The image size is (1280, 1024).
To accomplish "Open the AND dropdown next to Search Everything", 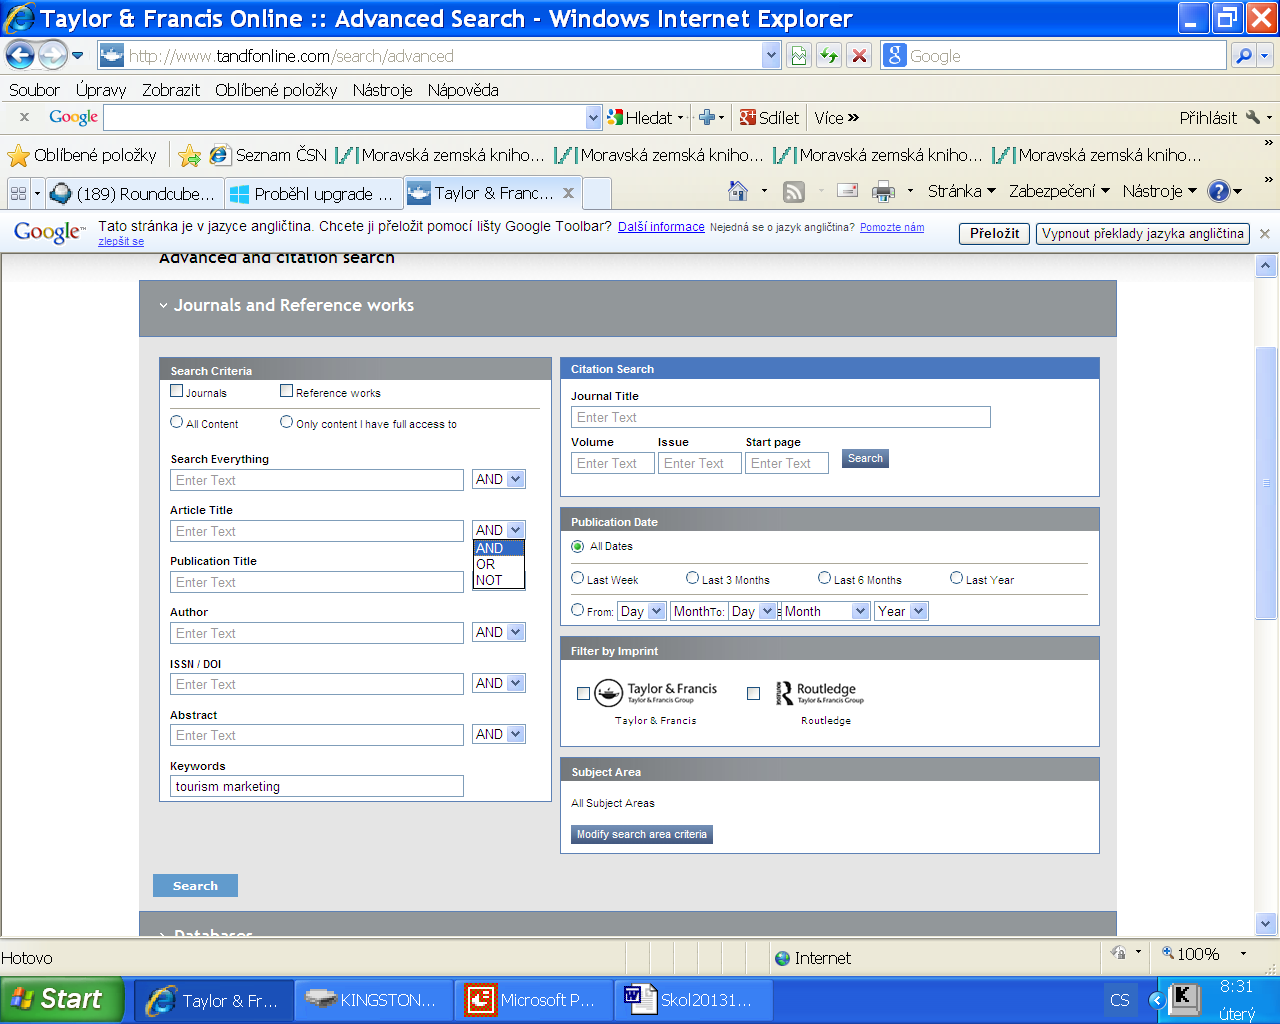I will click(499, 479).
